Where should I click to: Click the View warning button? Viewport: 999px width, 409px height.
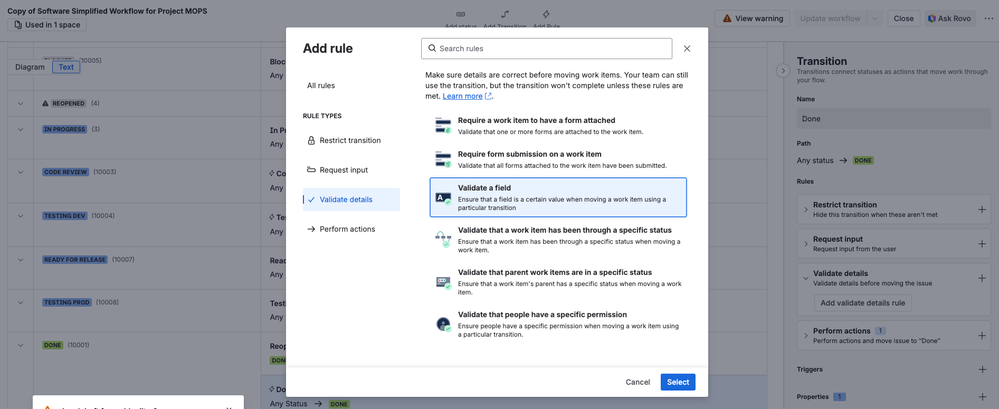click(x=752, y=18)
